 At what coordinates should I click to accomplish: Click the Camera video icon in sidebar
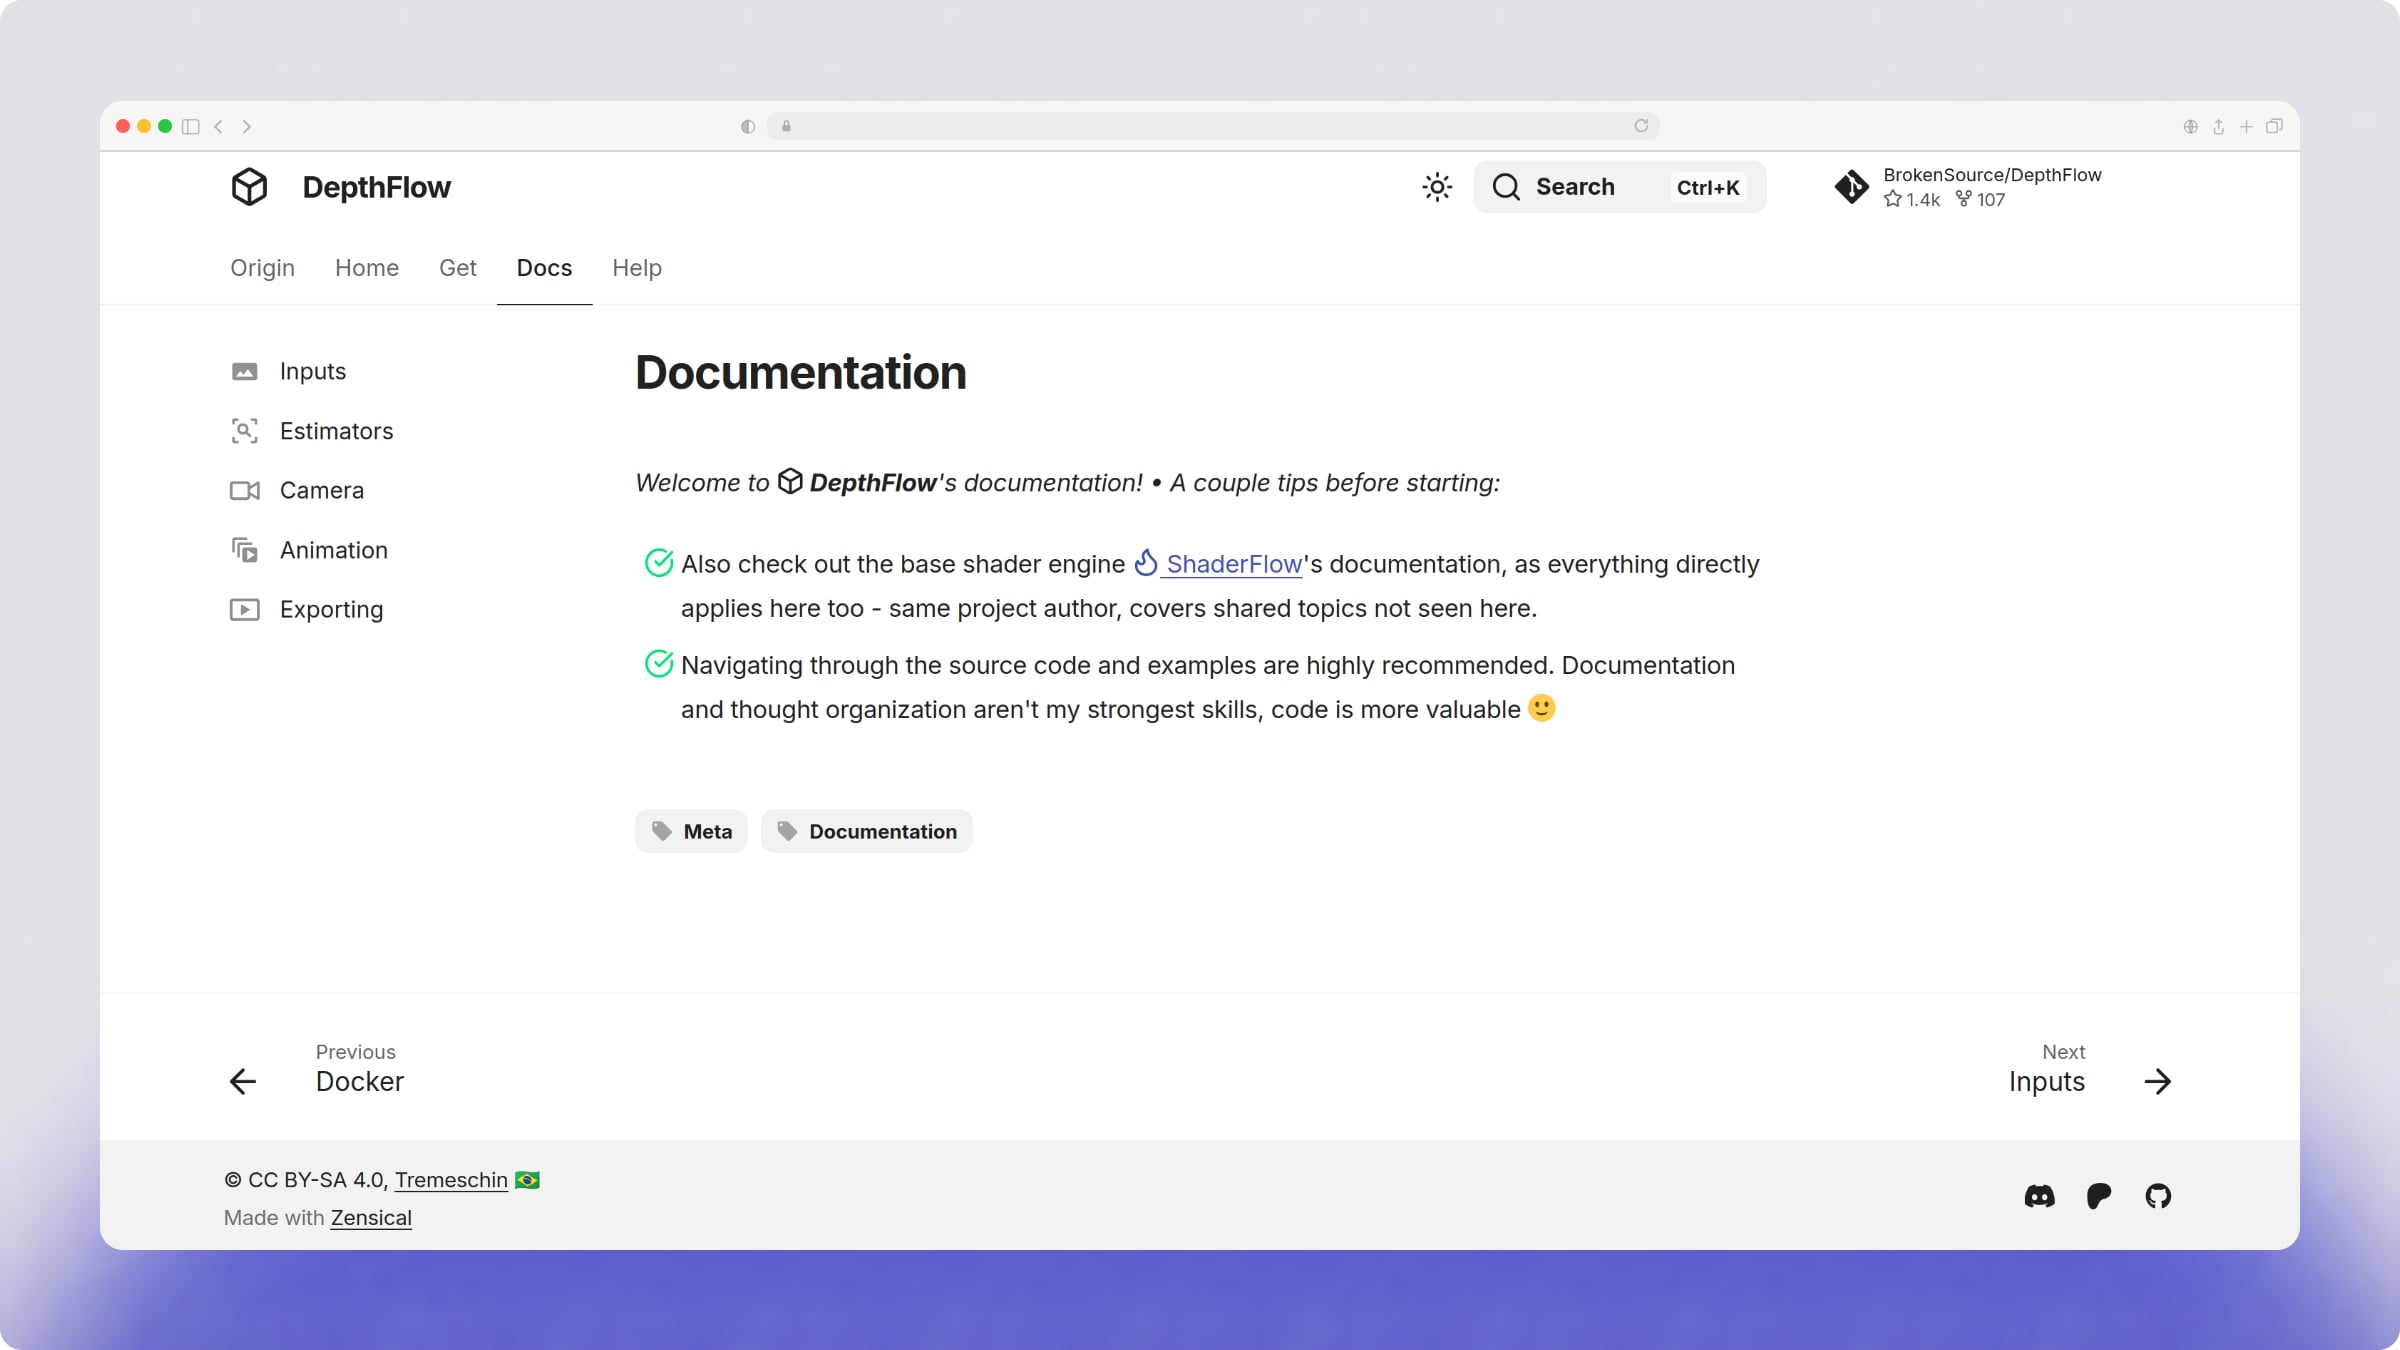245,491
